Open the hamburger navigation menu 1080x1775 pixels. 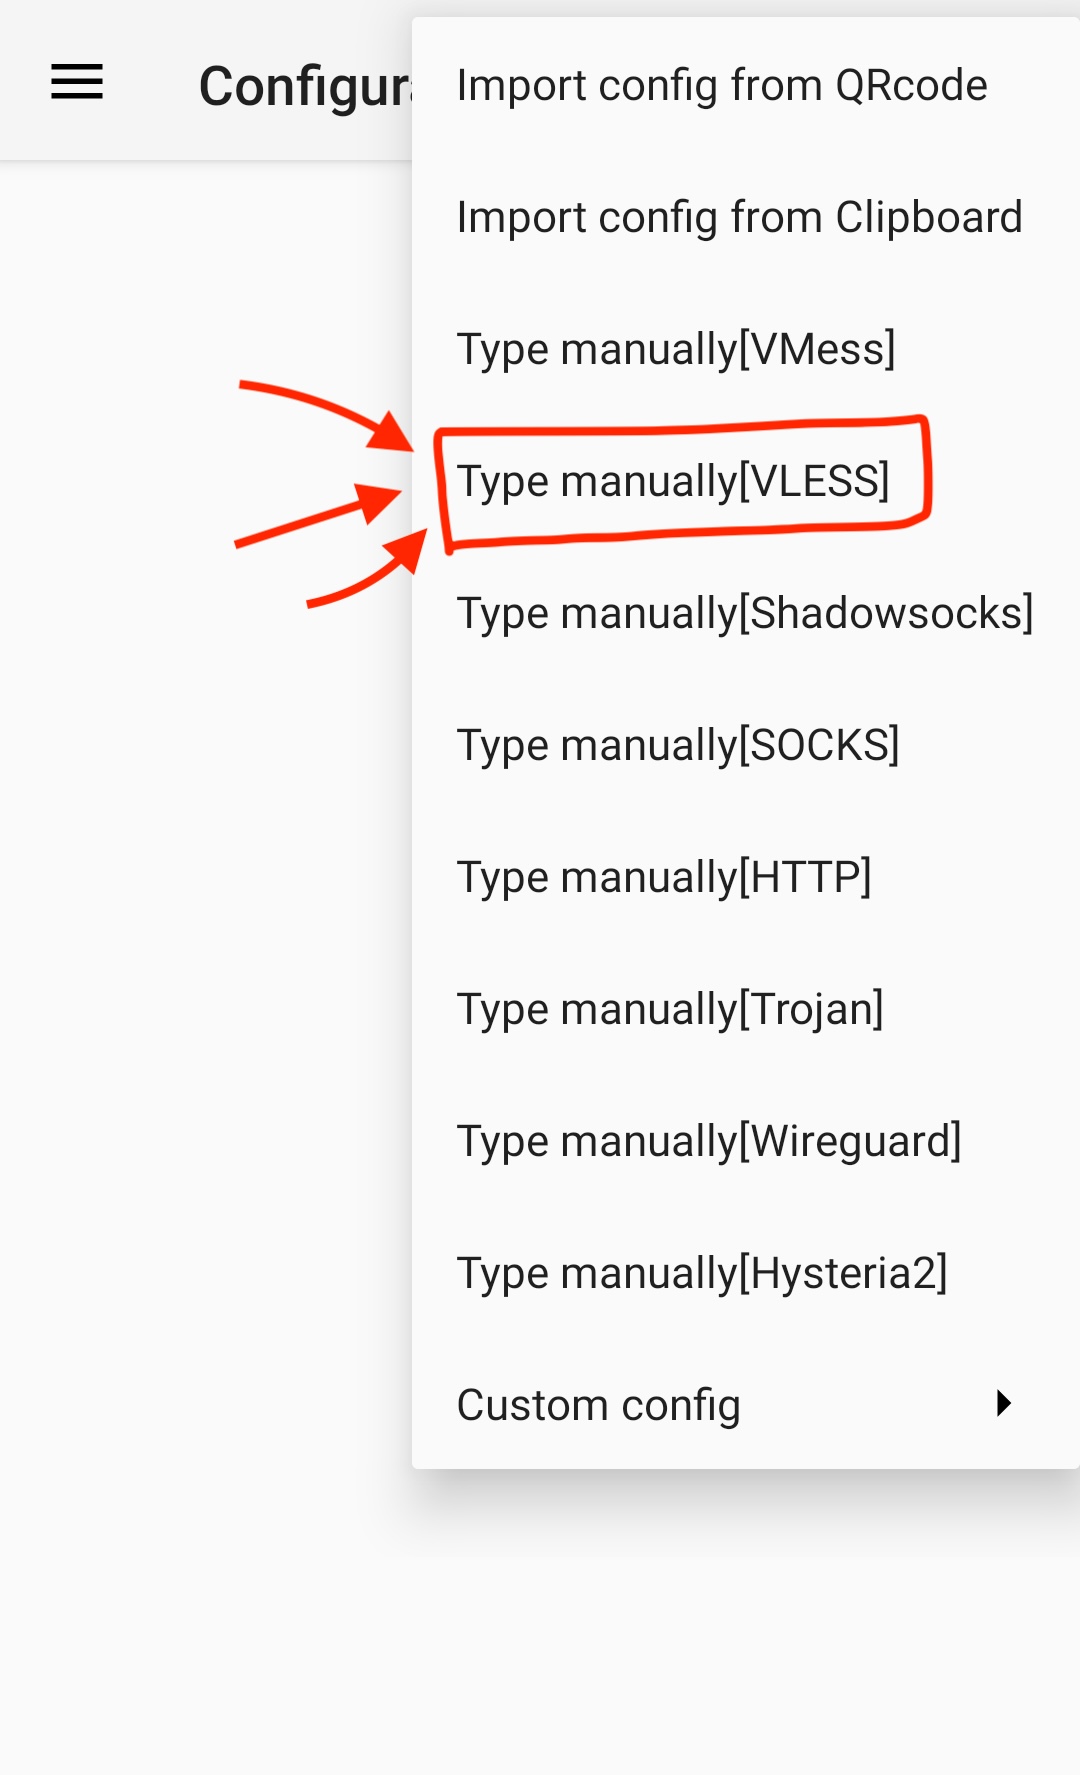point(77,82)
